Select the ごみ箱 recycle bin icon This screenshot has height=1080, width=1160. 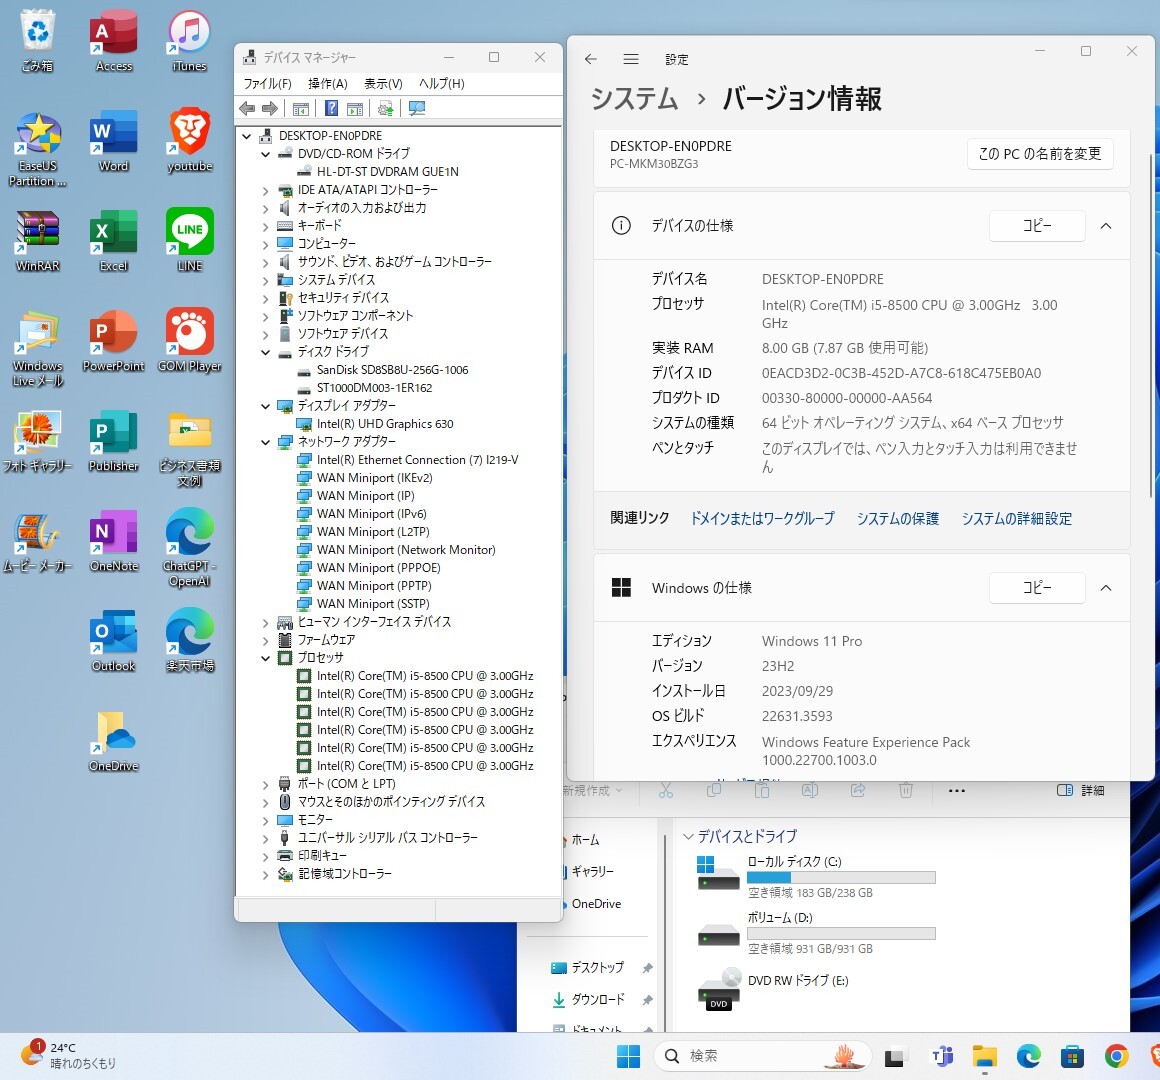[x=38, y=41]
